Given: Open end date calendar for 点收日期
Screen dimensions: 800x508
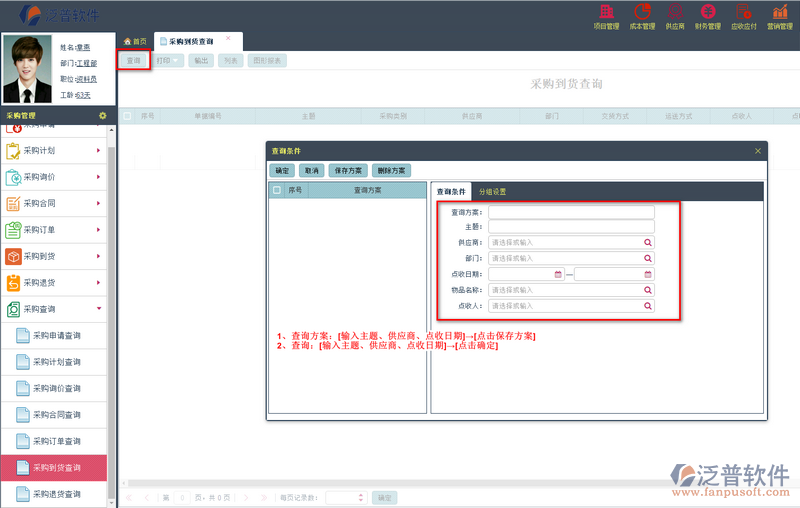Looking at the screenshot, I should tap(647, 274).
